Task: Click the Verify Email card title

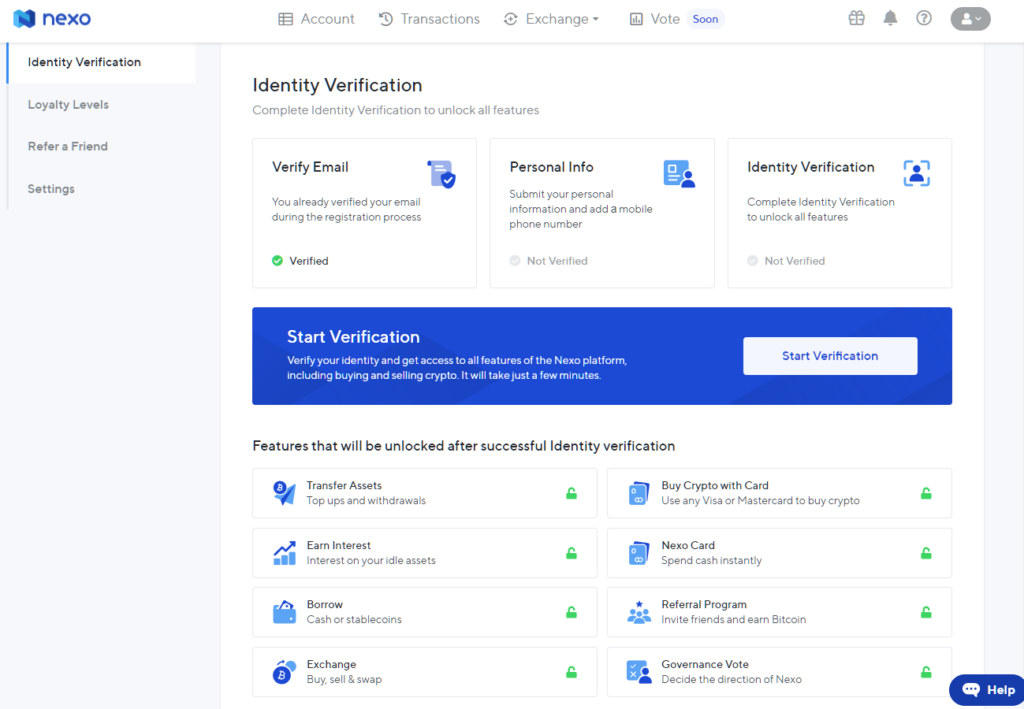Action: 310,167
